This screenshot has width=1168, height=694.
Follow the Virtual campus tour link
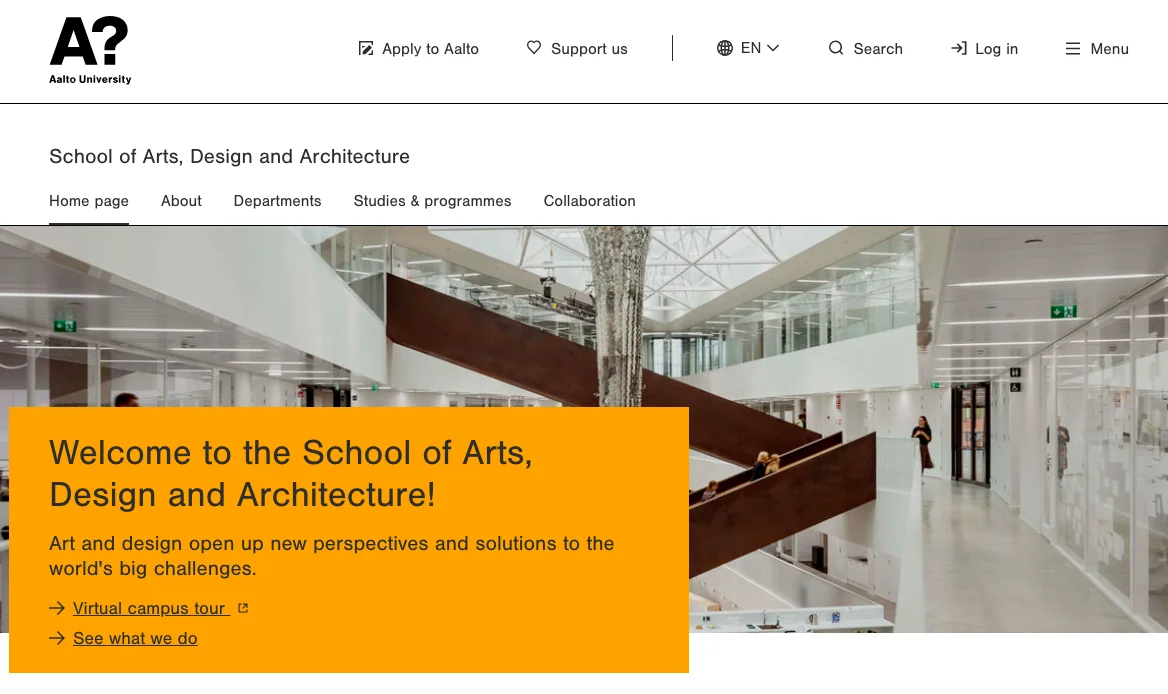[x=149, y=608]
